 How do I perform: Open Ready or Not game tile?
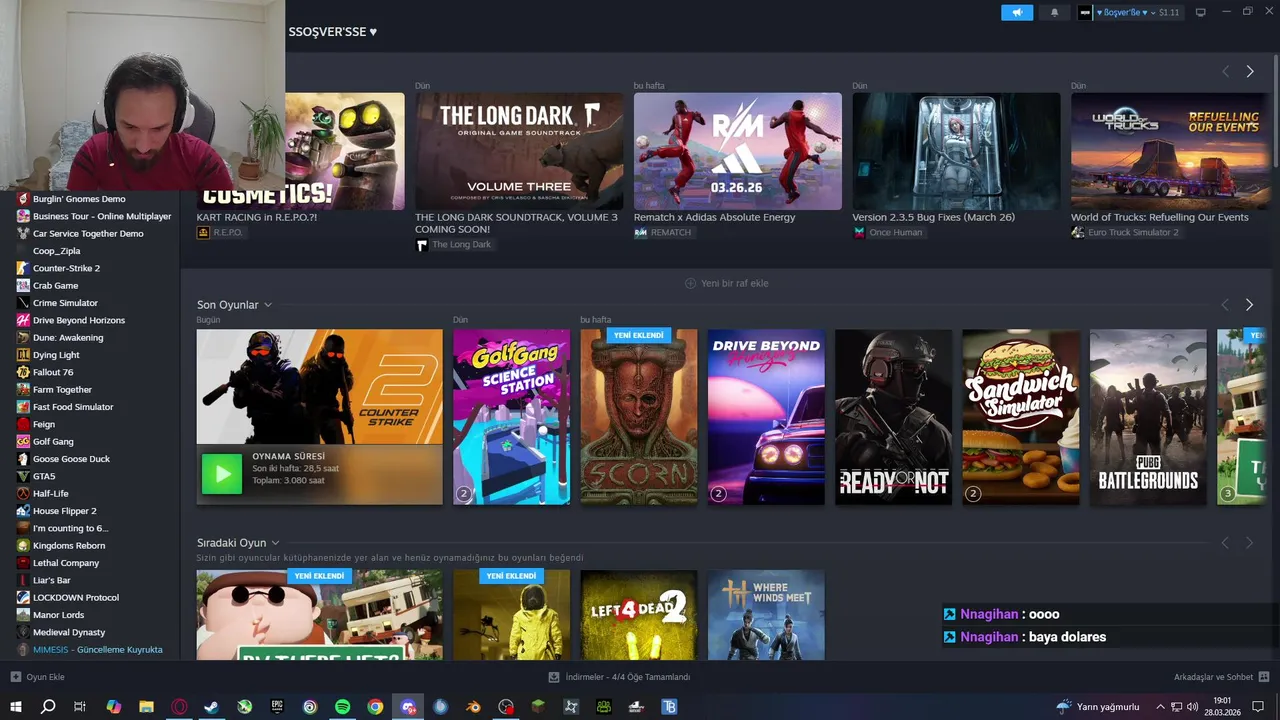(x=894, y=417)
